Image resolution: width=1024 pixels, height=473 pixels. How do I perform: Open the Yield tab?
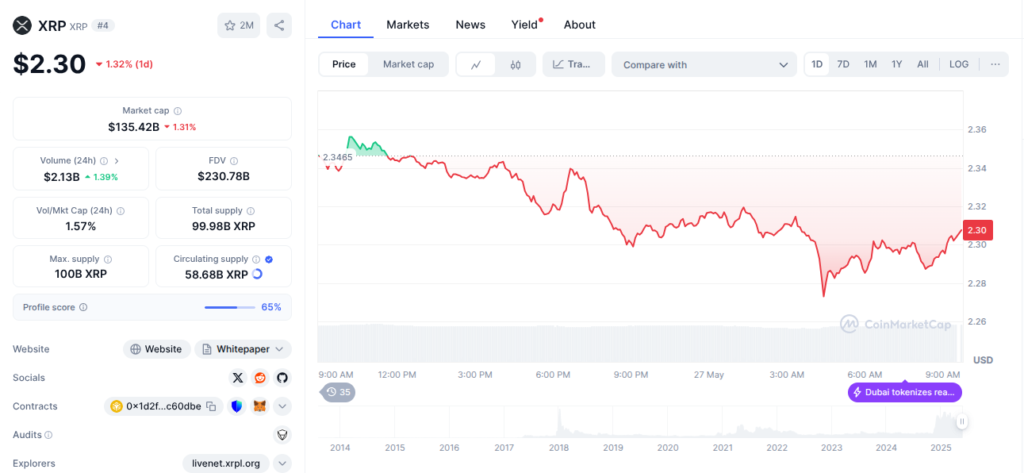click(x=524, y=25)
